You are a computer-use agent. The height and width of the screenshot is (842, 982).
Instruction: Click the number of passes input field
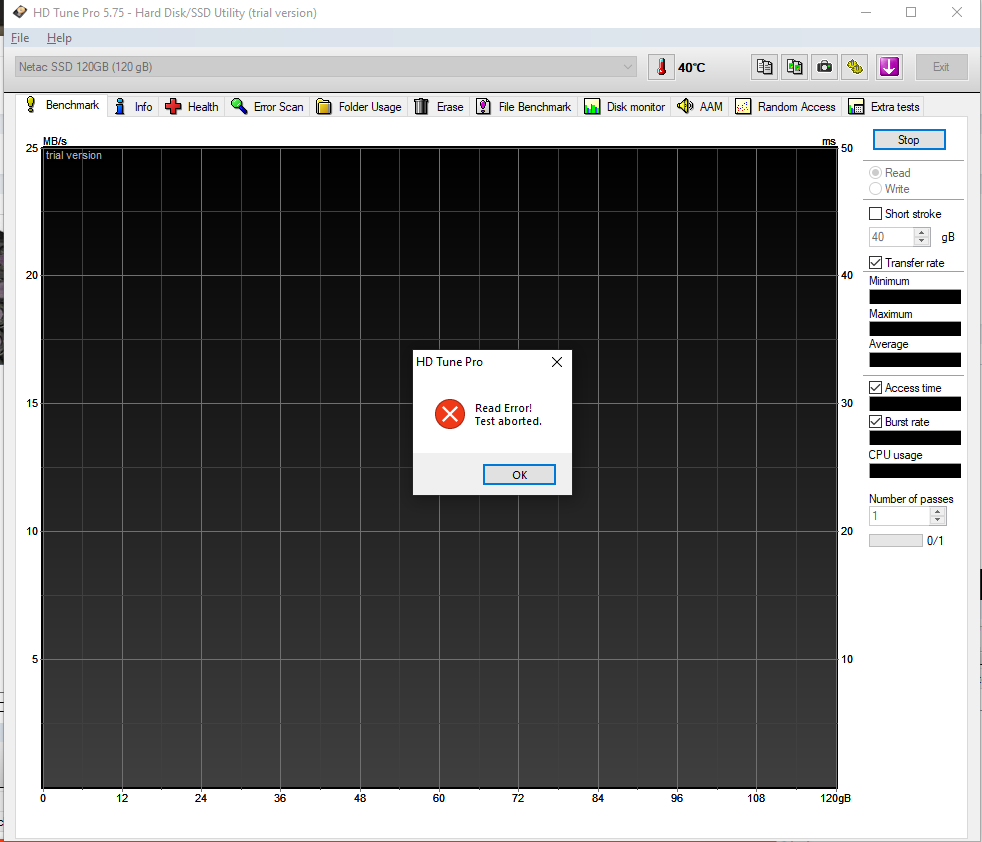899,516
